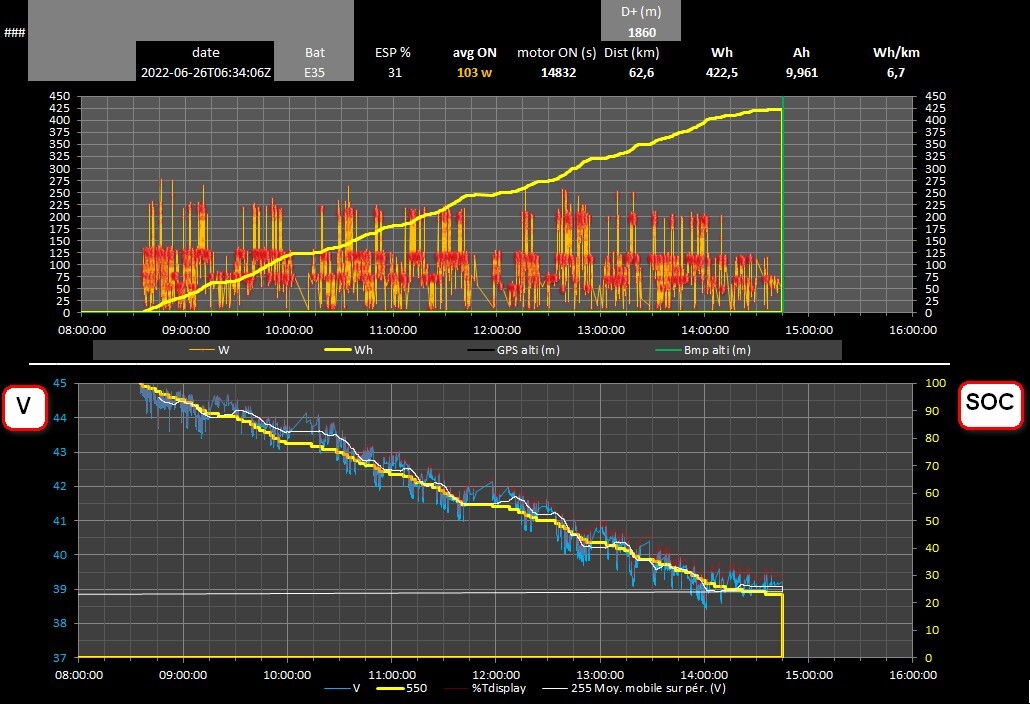The image size is (1030, 704).
Task: Click the red-bordered "SOC" axis badge
Action: click(x=990, y=405)
